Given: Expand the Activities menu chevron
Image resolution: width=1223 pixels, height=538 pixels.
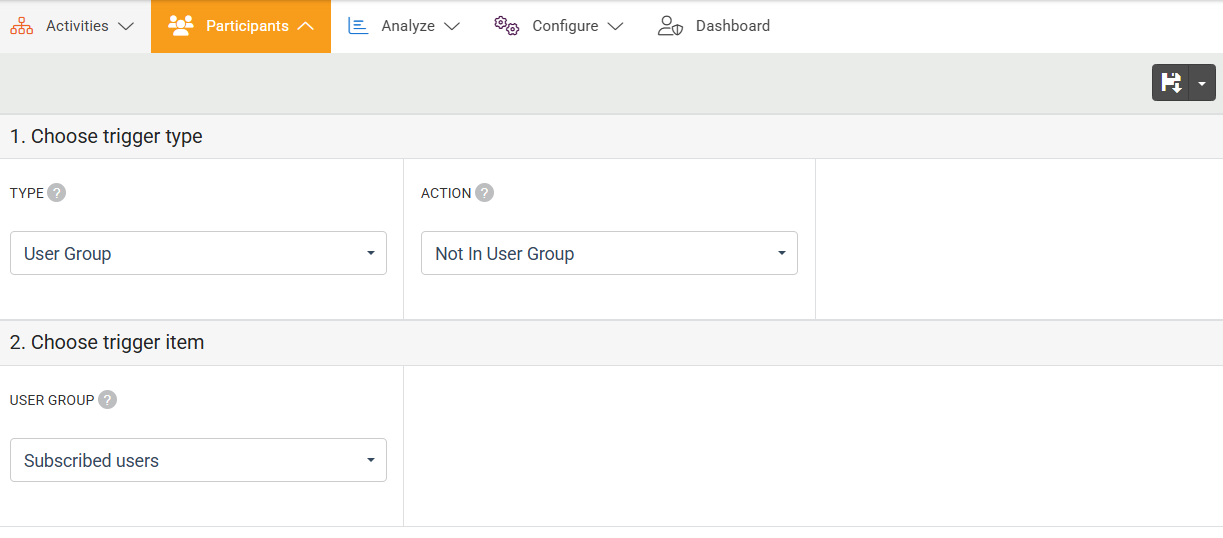Looking at the screenshot, I should point(126,27).
